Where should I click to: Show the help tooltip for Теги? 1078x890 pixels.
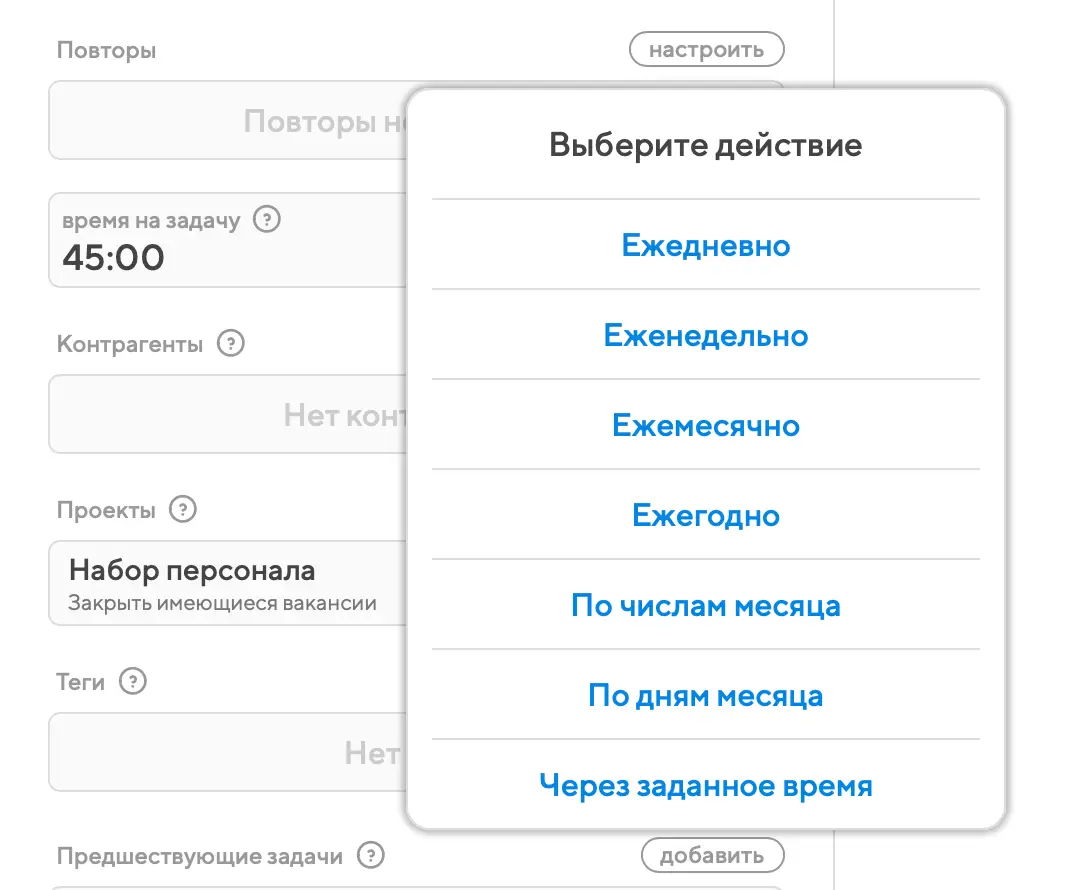pos(132,682)
